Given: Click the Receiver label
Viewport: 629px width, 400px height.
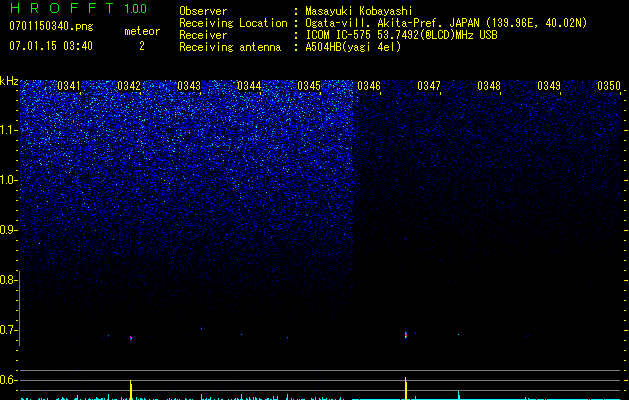Looking at the screenshot, I should pyautogui.click(x=203, y=35).
